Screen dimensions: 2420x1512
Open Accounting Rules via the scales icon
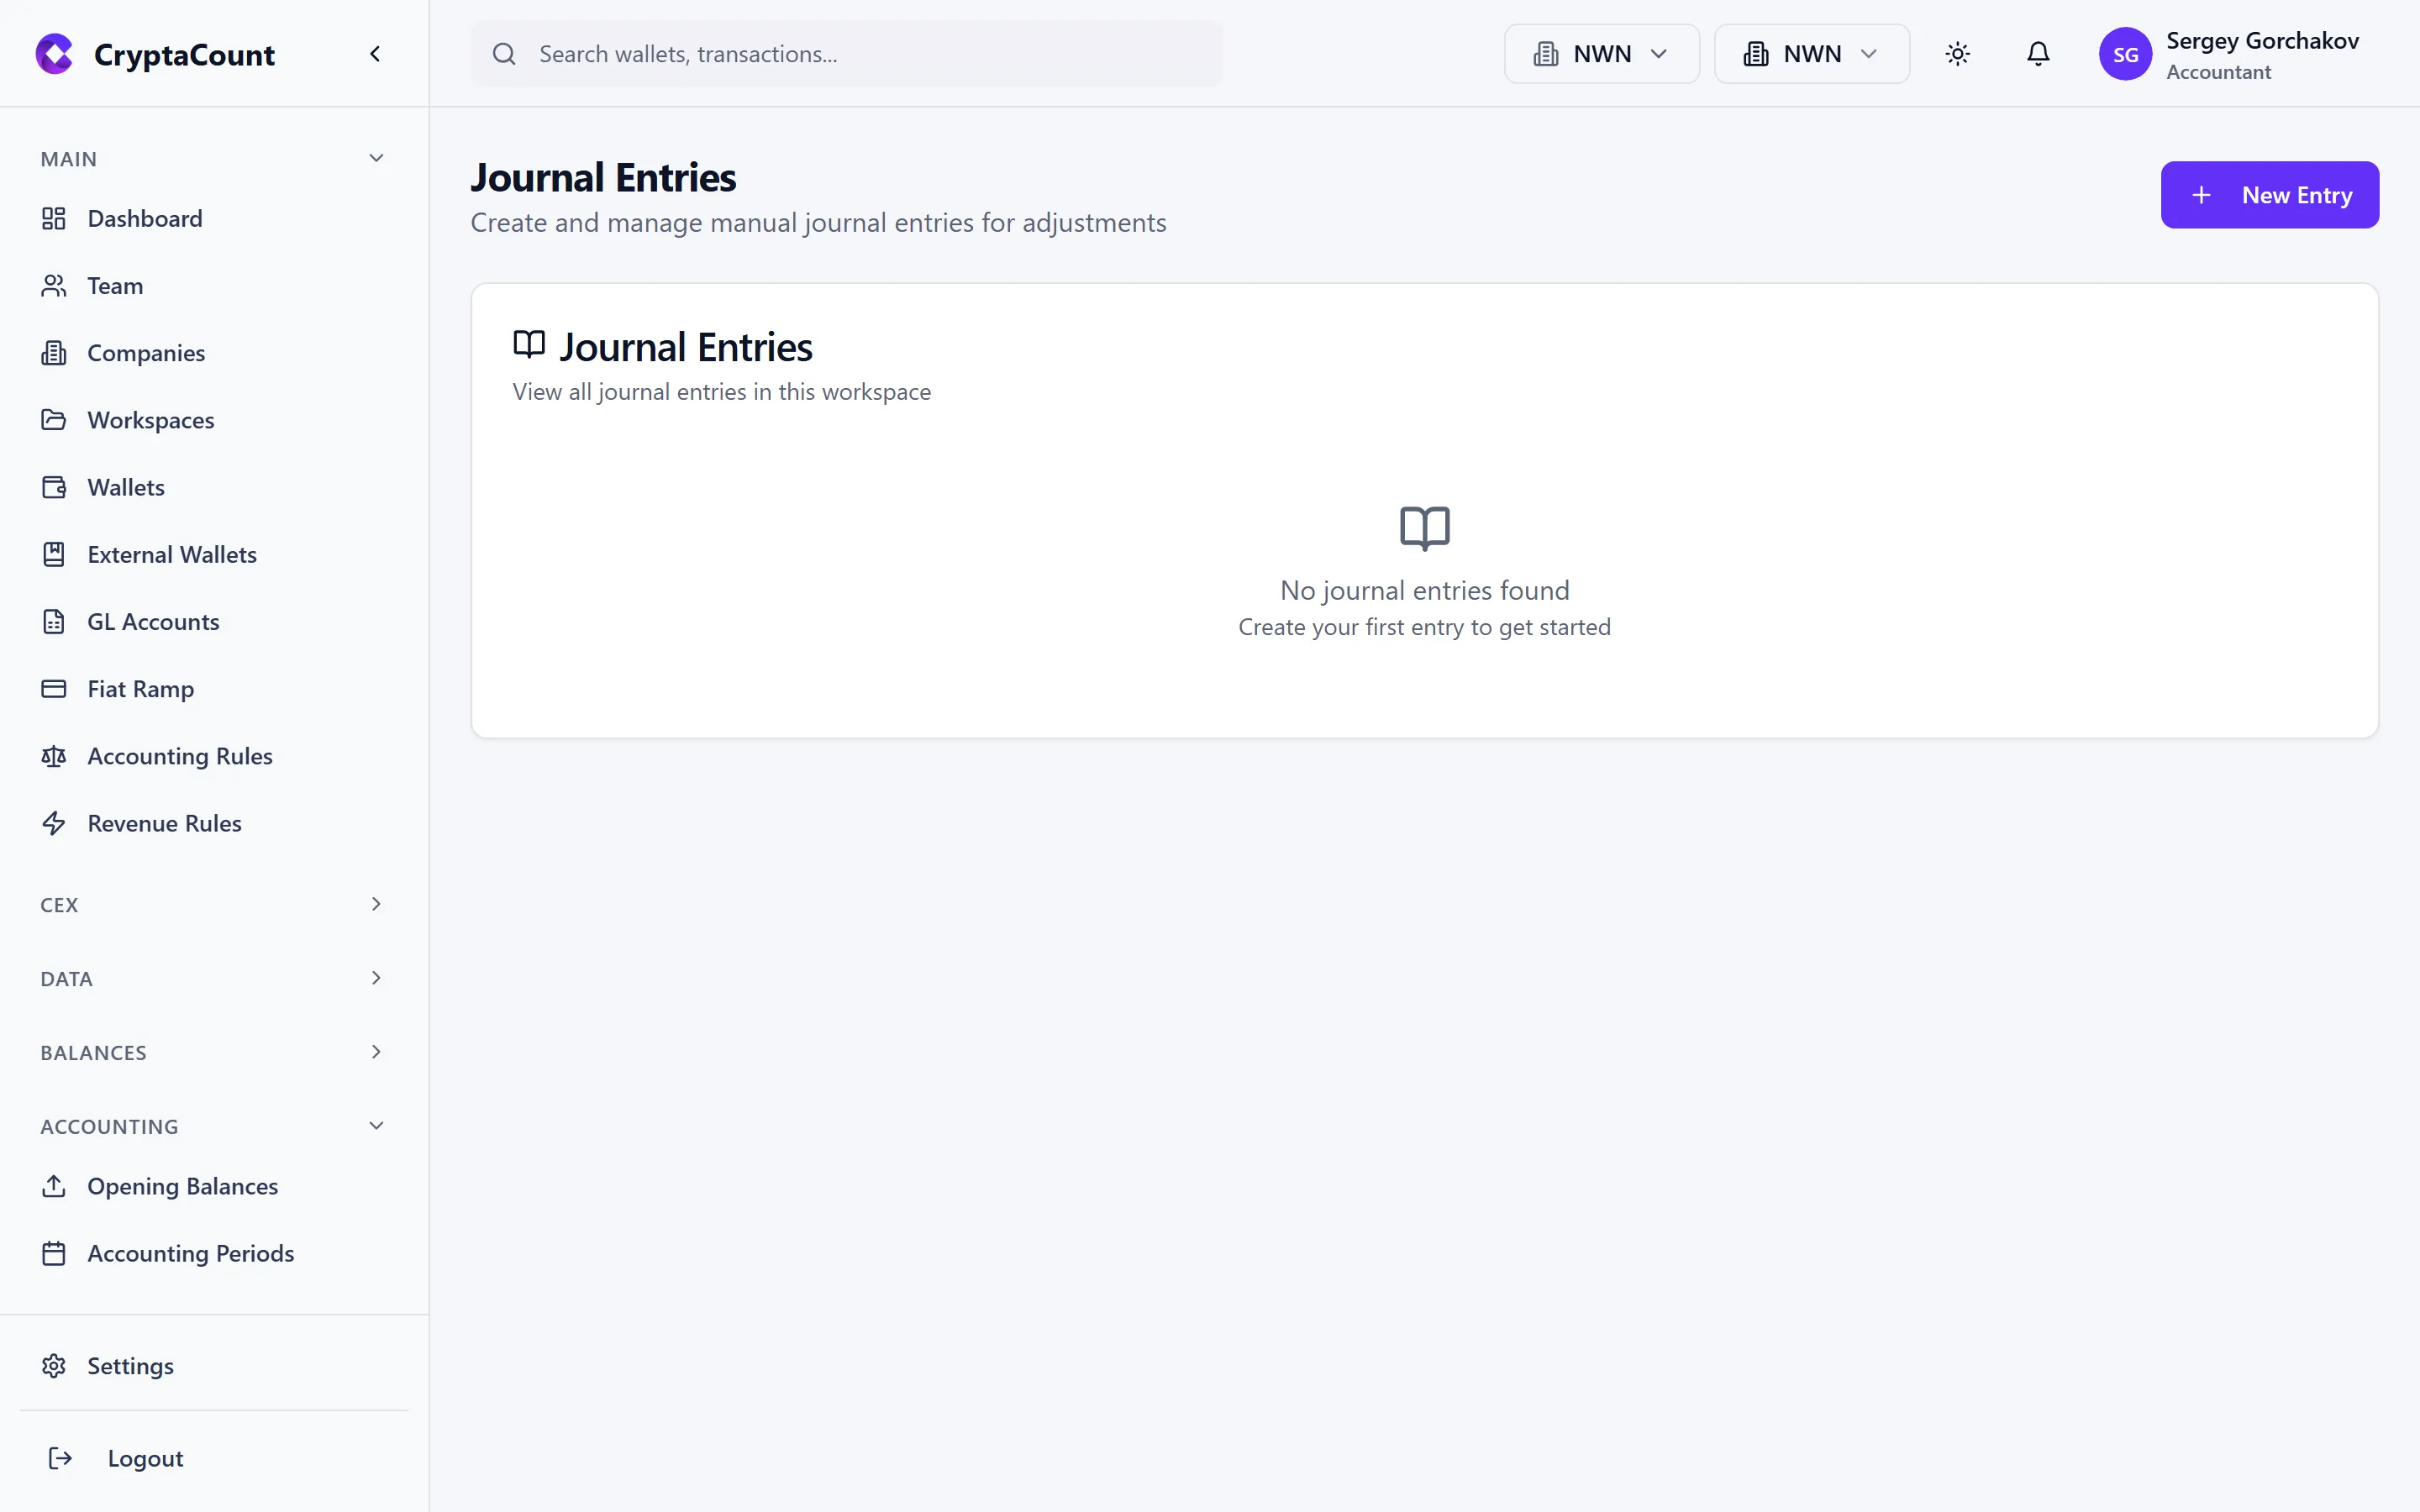coord(54,756)
